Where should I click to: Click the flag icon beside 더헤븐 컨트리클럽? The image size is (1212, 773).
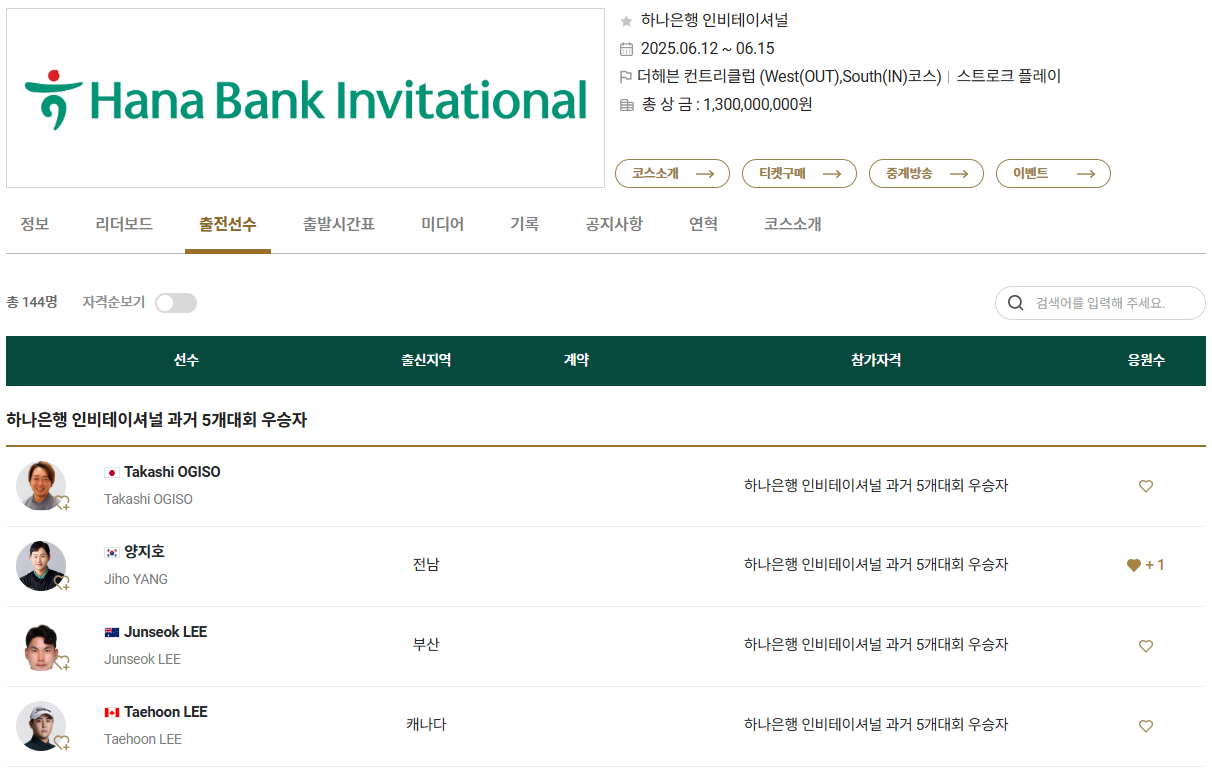coord(626,76)
